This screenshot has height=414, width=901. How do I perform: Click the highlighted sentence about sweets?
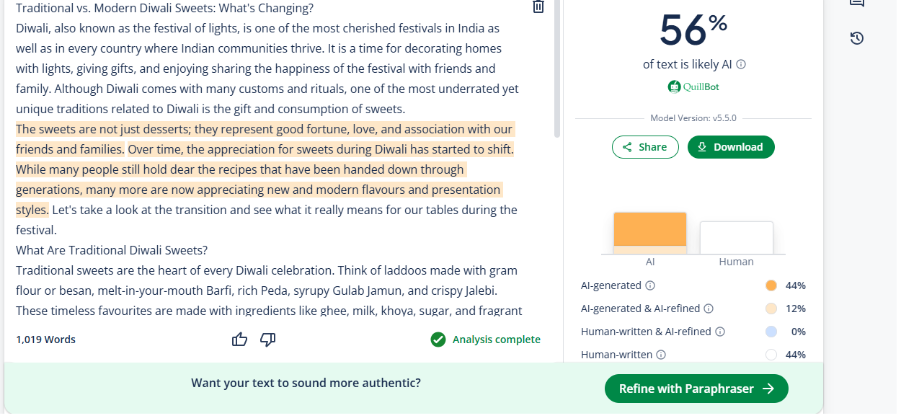pyautogui.click(x=264, y=139)
